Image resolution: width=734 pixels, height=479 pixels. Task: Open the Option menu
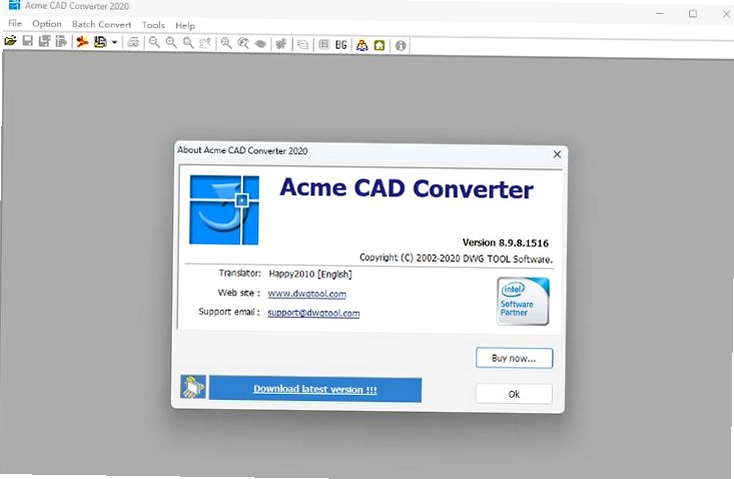pyautogui.click(x=47, y=23)
